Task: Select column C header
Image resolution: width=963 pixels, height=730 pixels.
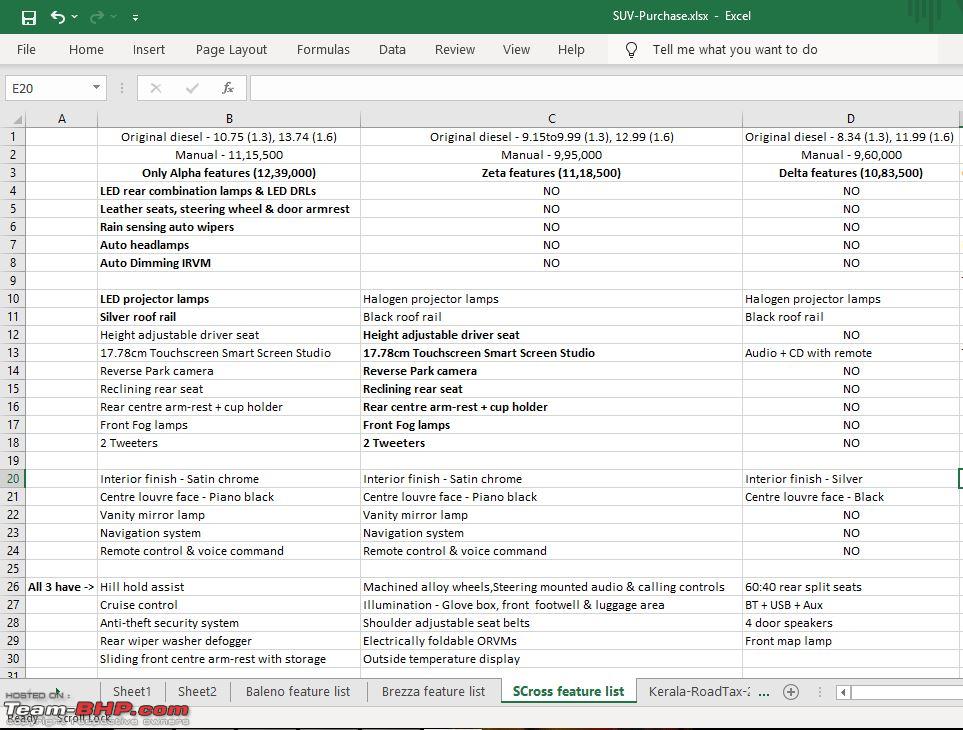Action: coord(552,118)
